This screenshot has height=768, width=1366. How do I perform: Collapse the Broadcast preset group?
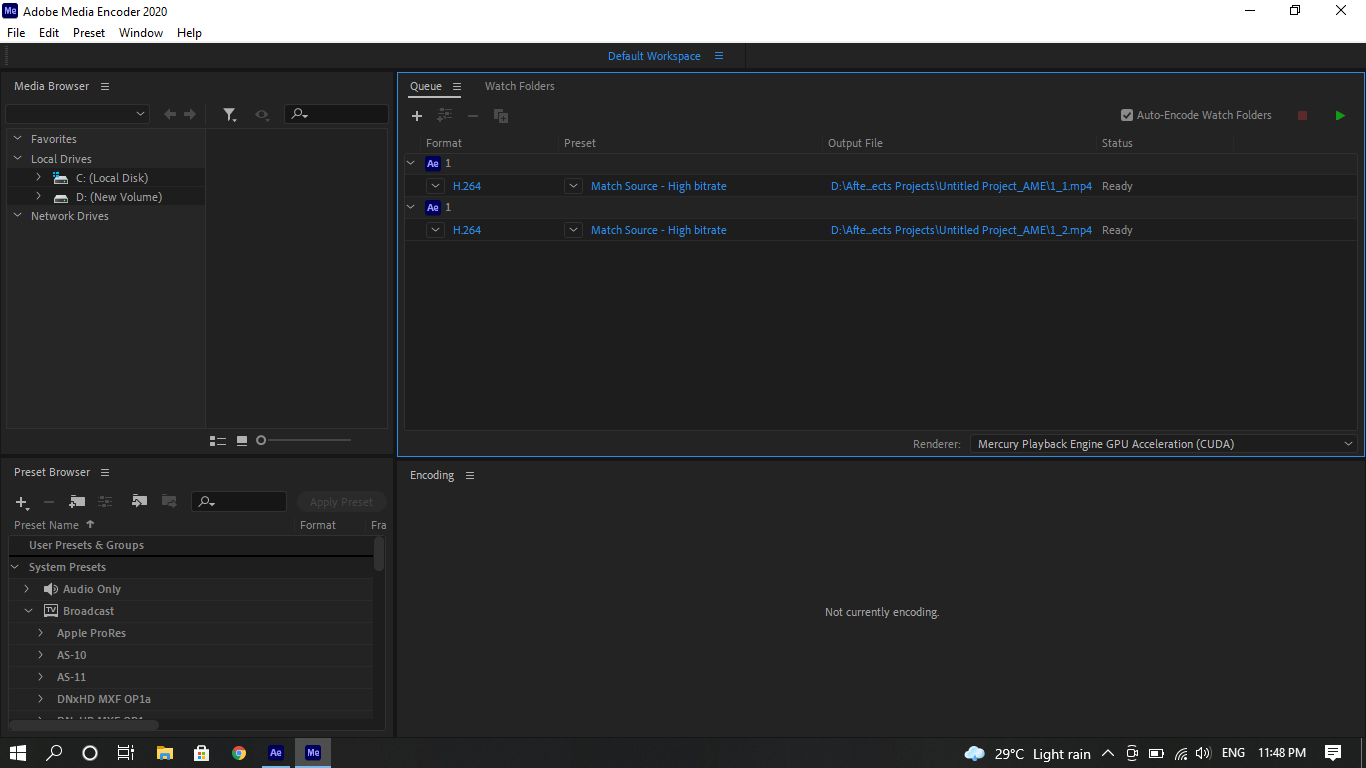(x=28, y=611)
